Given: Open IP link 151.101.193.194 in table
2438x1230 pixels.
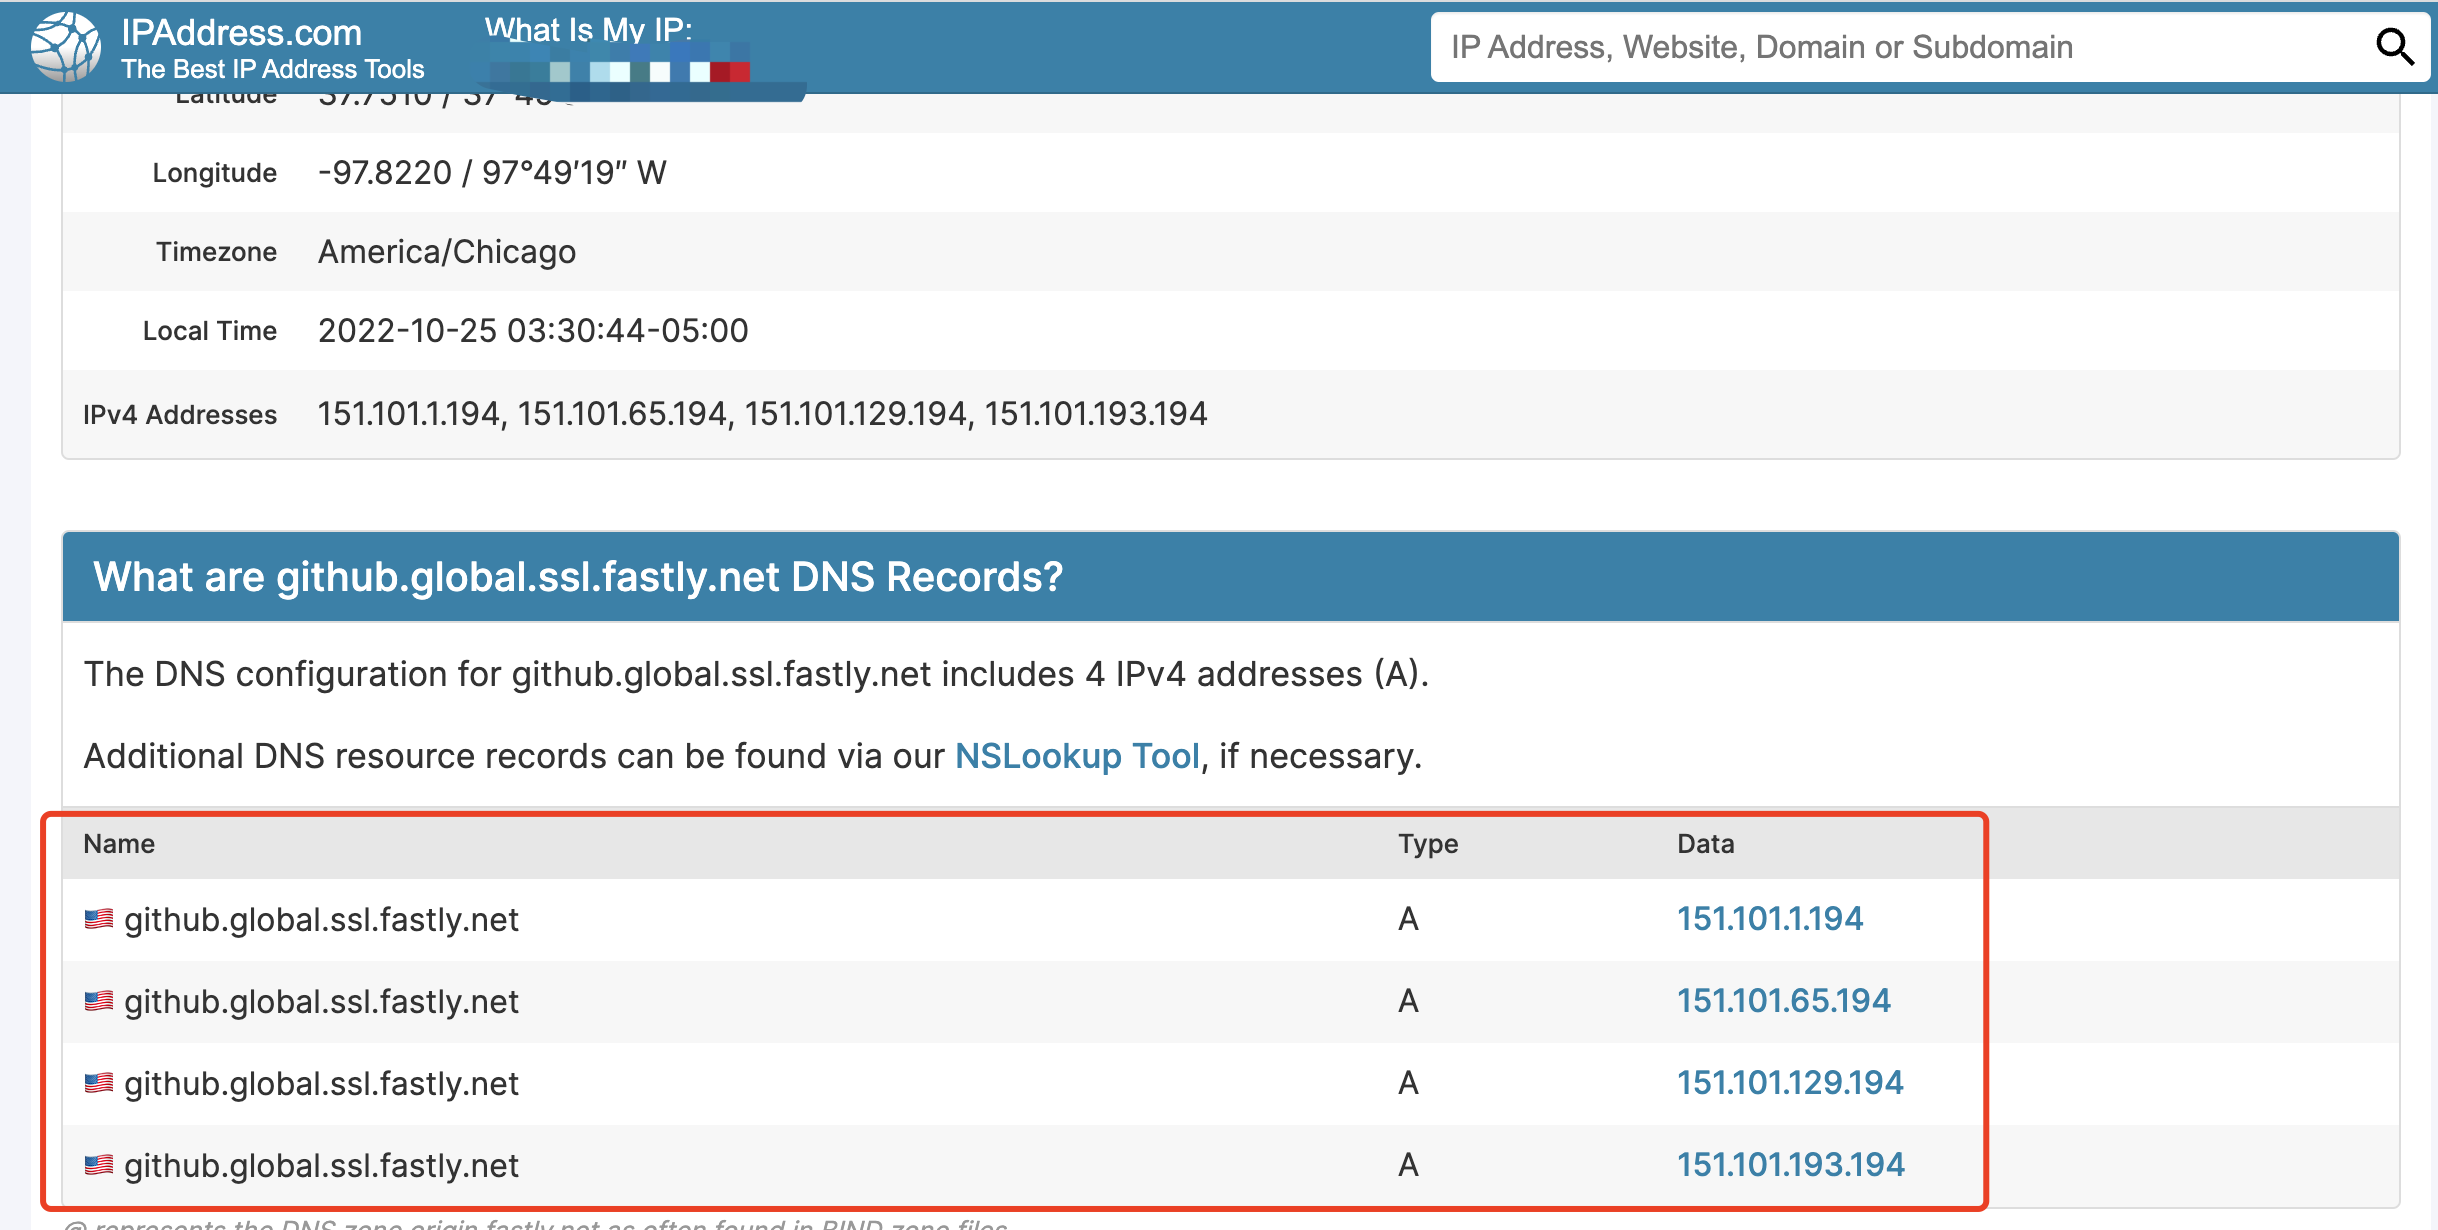Looking at the screenshot, I should [1790, 1165].
